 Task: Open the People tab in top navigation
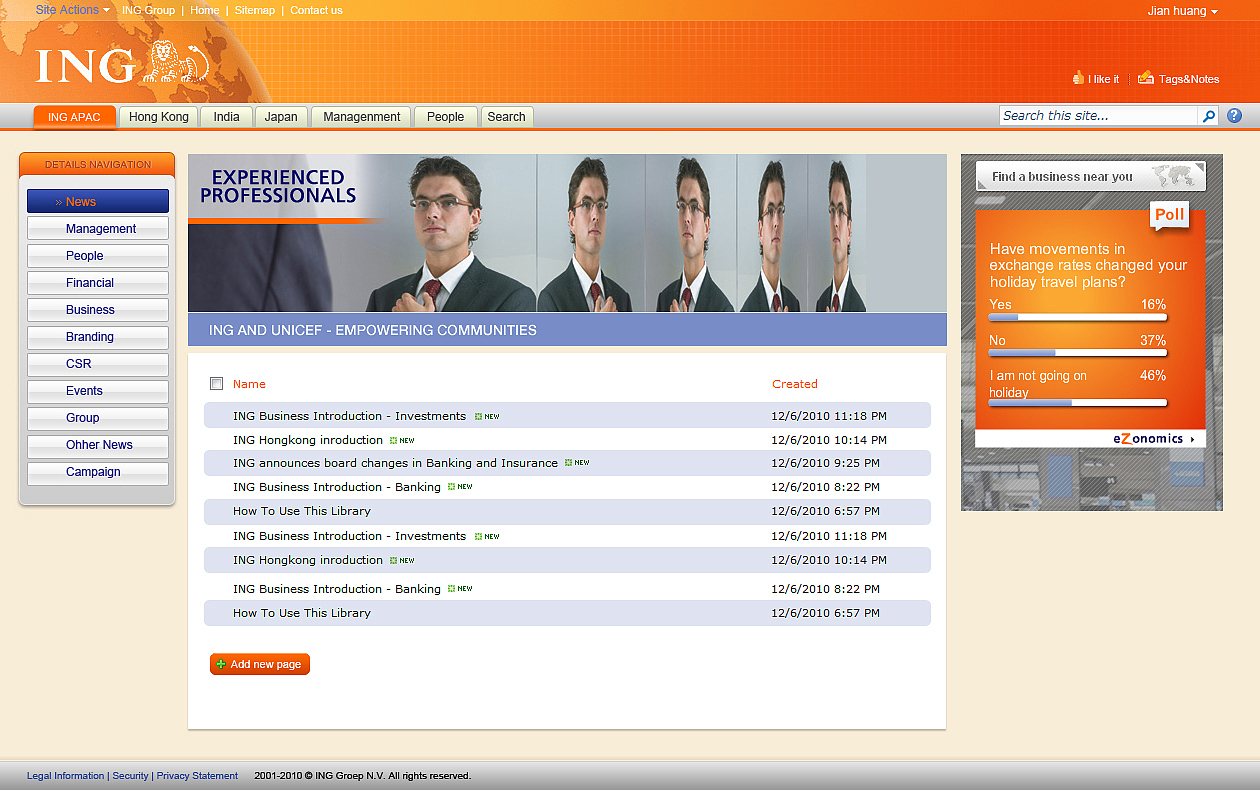pyautogui.click(x=446, y=117)
